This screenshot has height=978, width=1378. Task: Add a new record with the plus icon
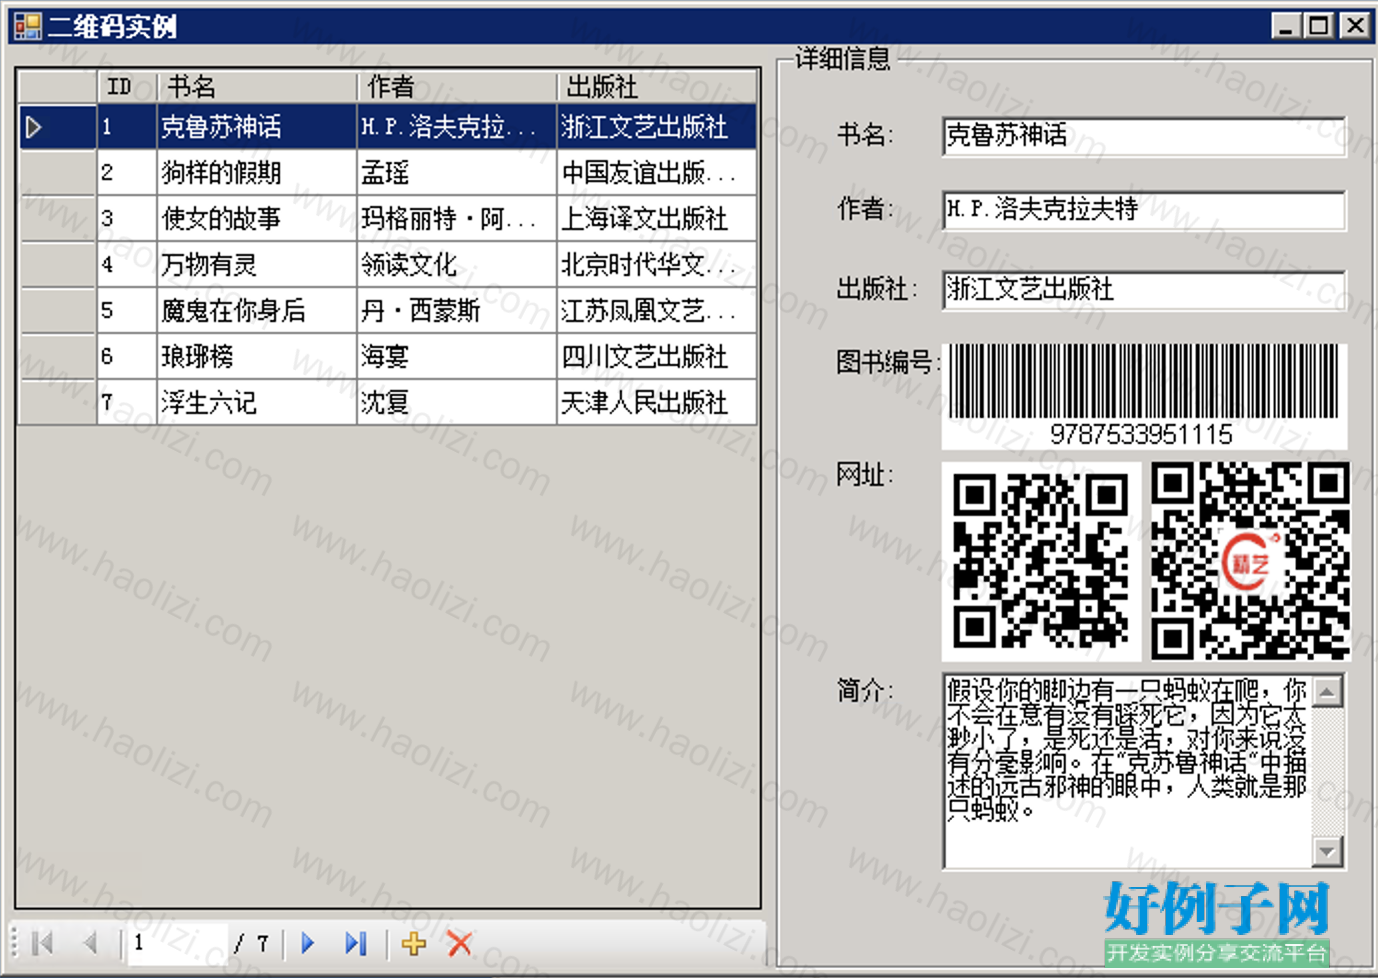tap(413, 943)
